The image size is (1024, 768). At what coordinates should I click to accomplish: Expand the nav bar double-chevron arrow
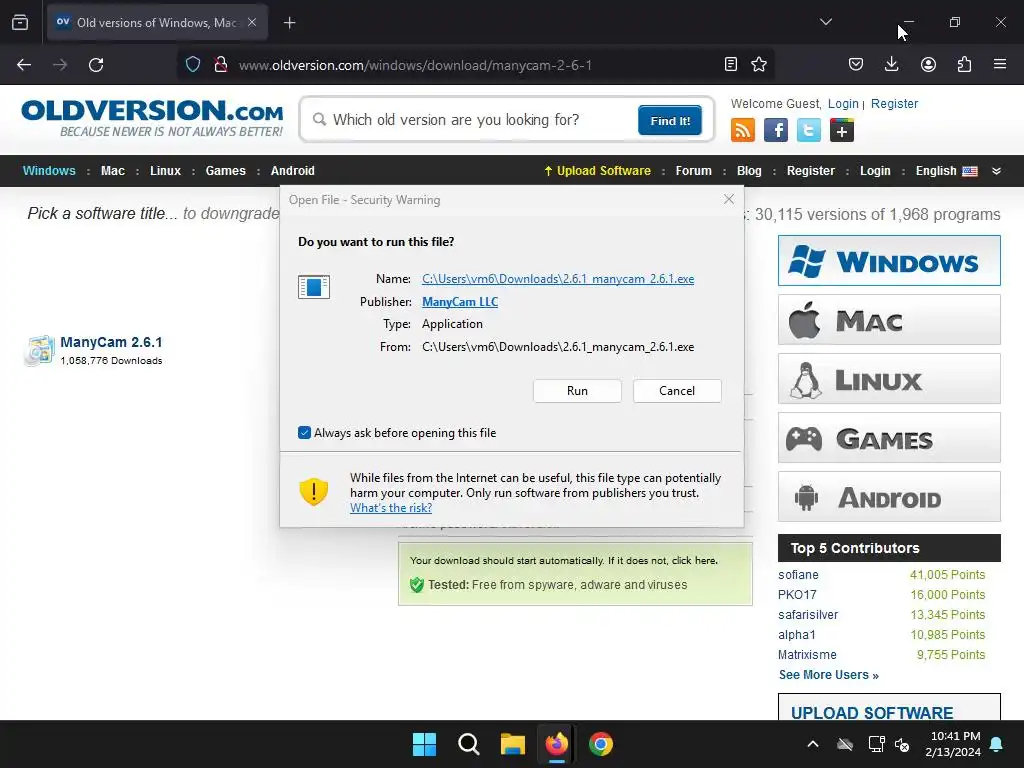click(996, 171)
